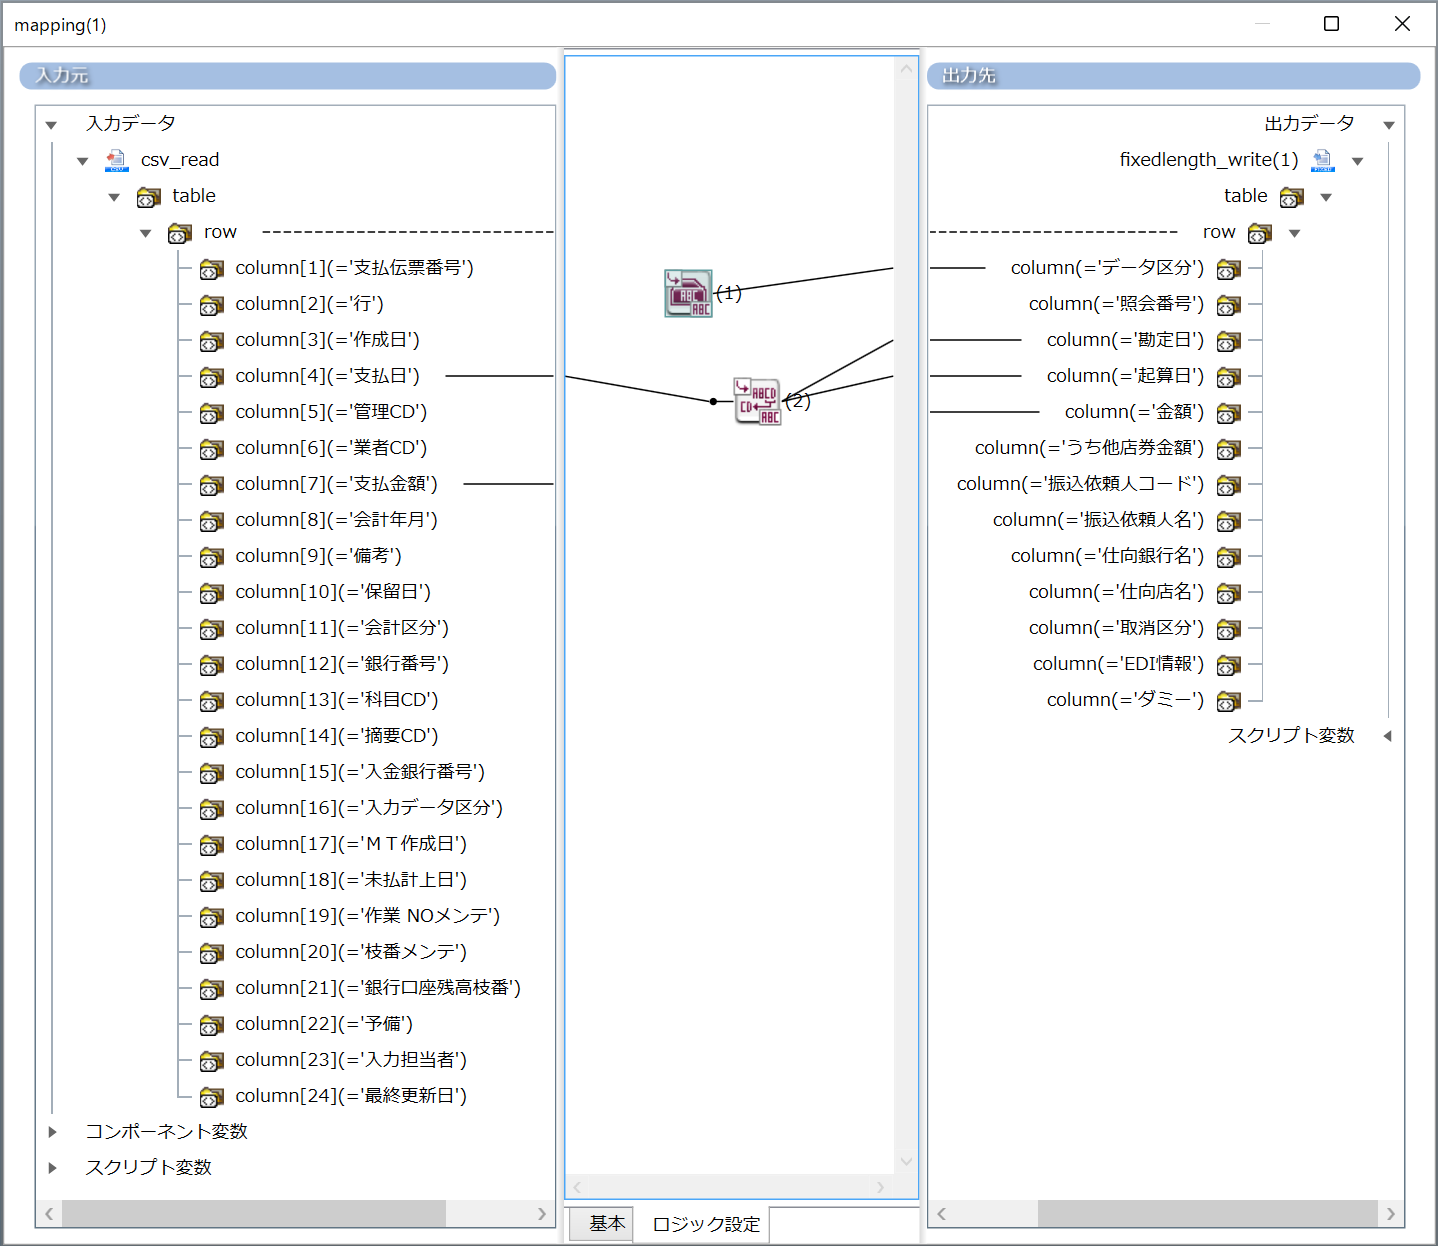Viewport: 1438px width, 1246px height.
Task: Select column[2](='行') row
Action: coord(310,304)
